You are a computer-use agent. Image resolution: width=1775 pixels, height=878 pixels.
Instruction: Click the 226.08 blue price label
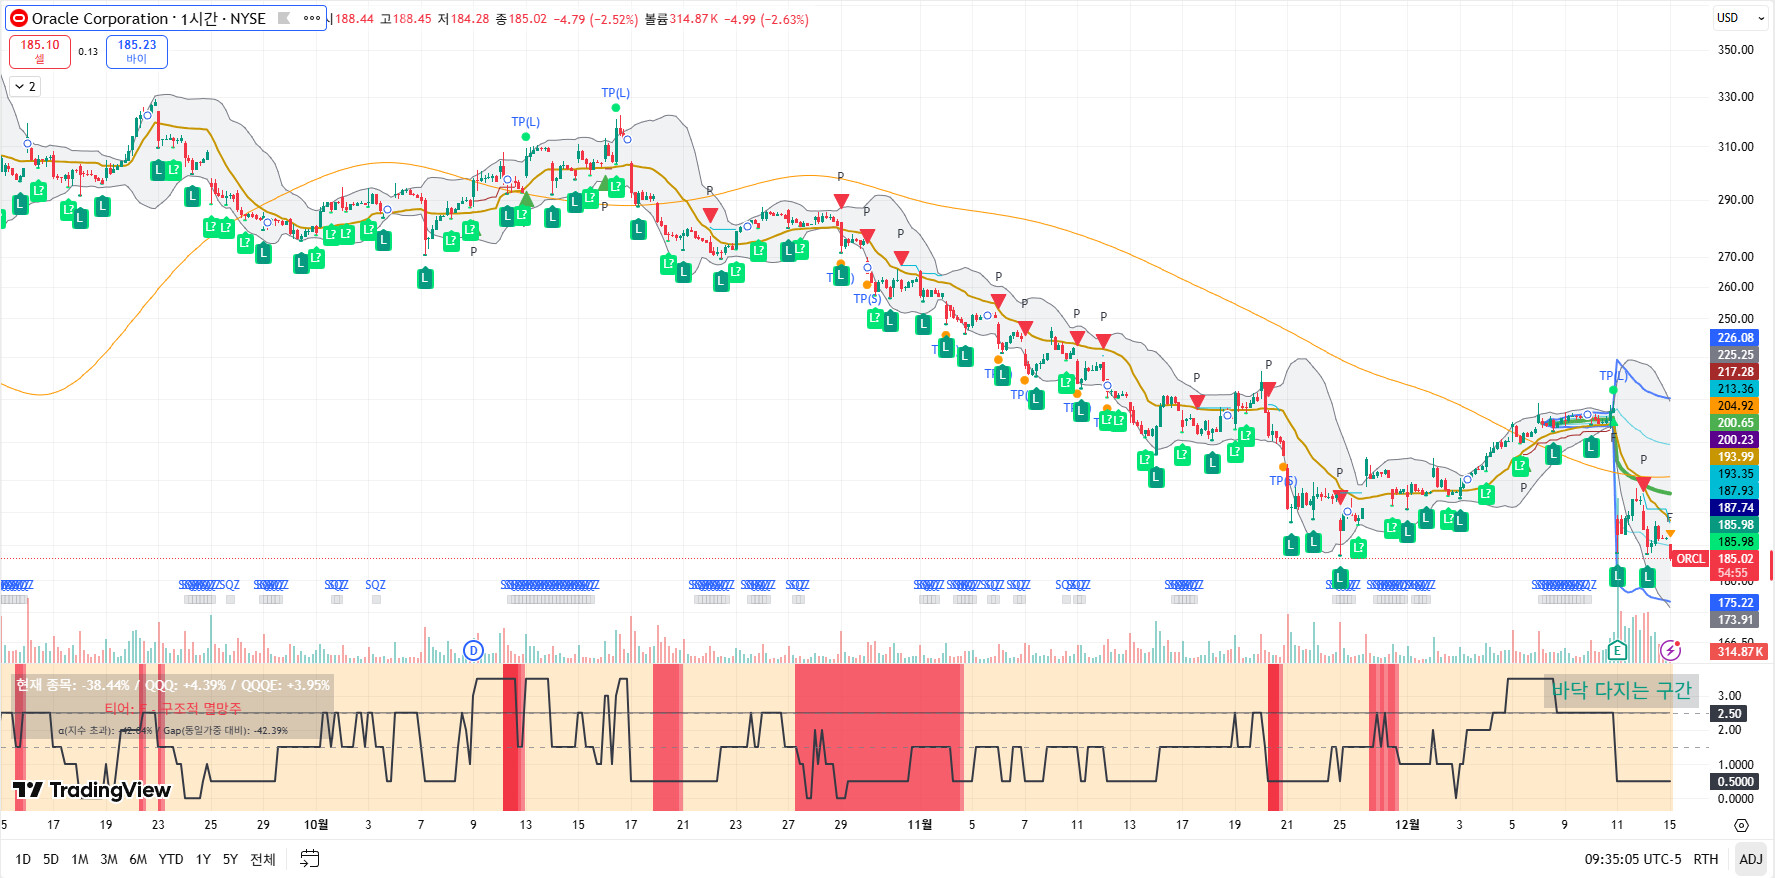click(1736, 338)
